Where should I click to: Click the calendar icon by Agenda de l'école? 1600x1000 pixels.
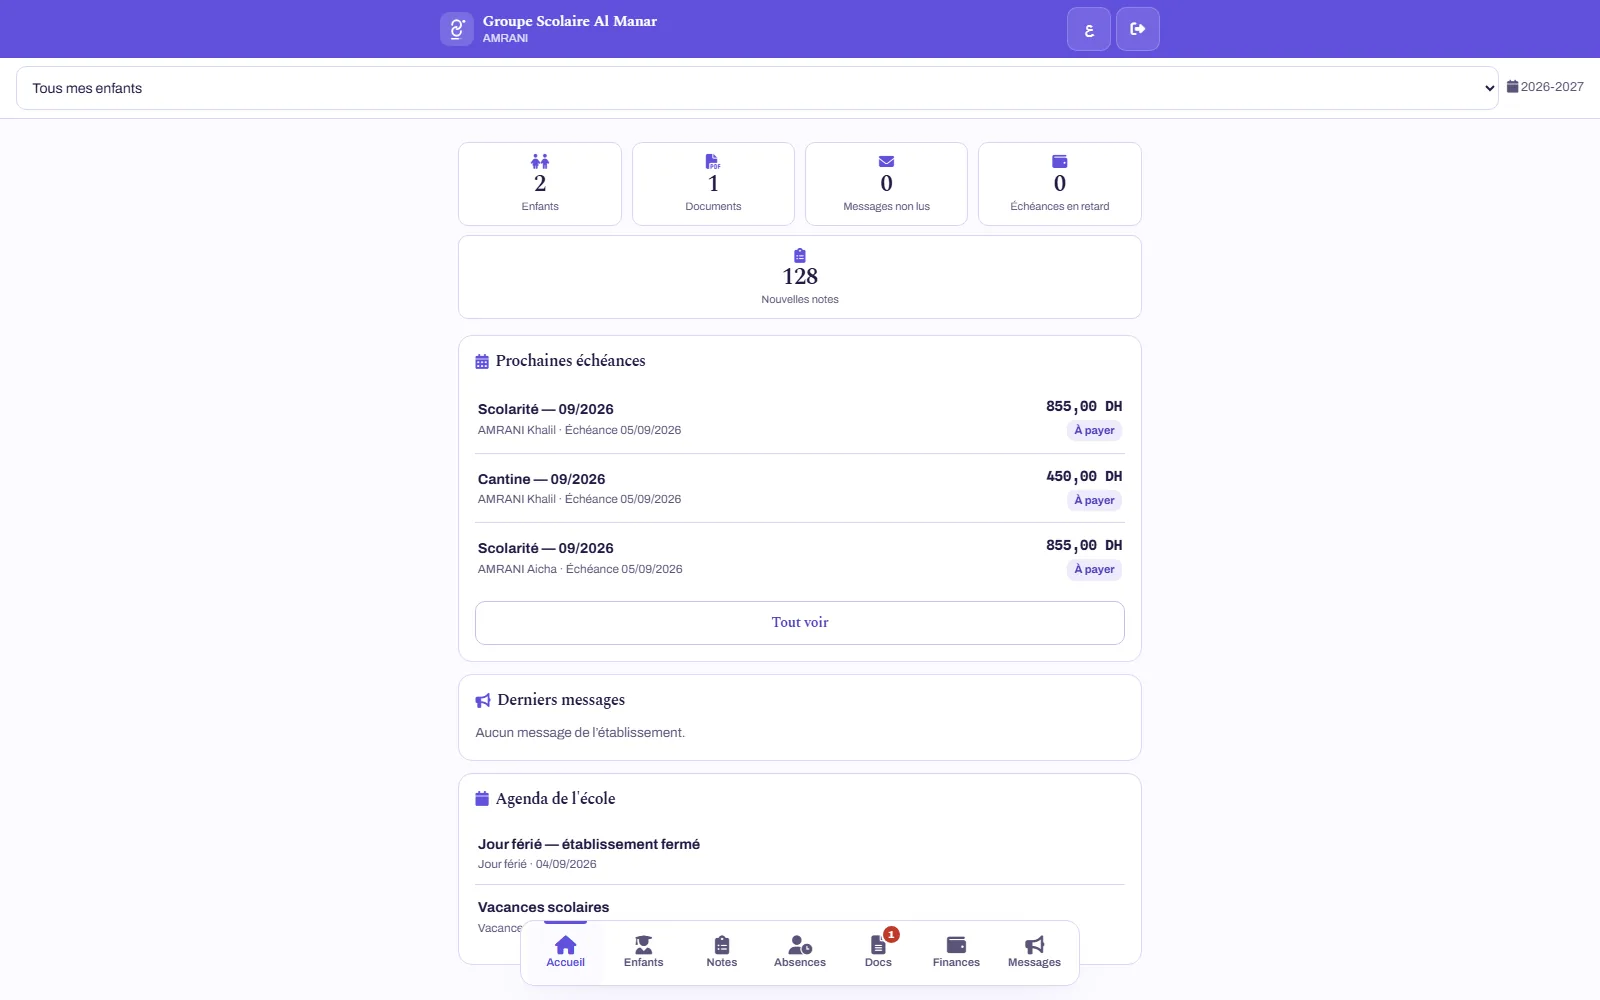click(x=482, y=798)
